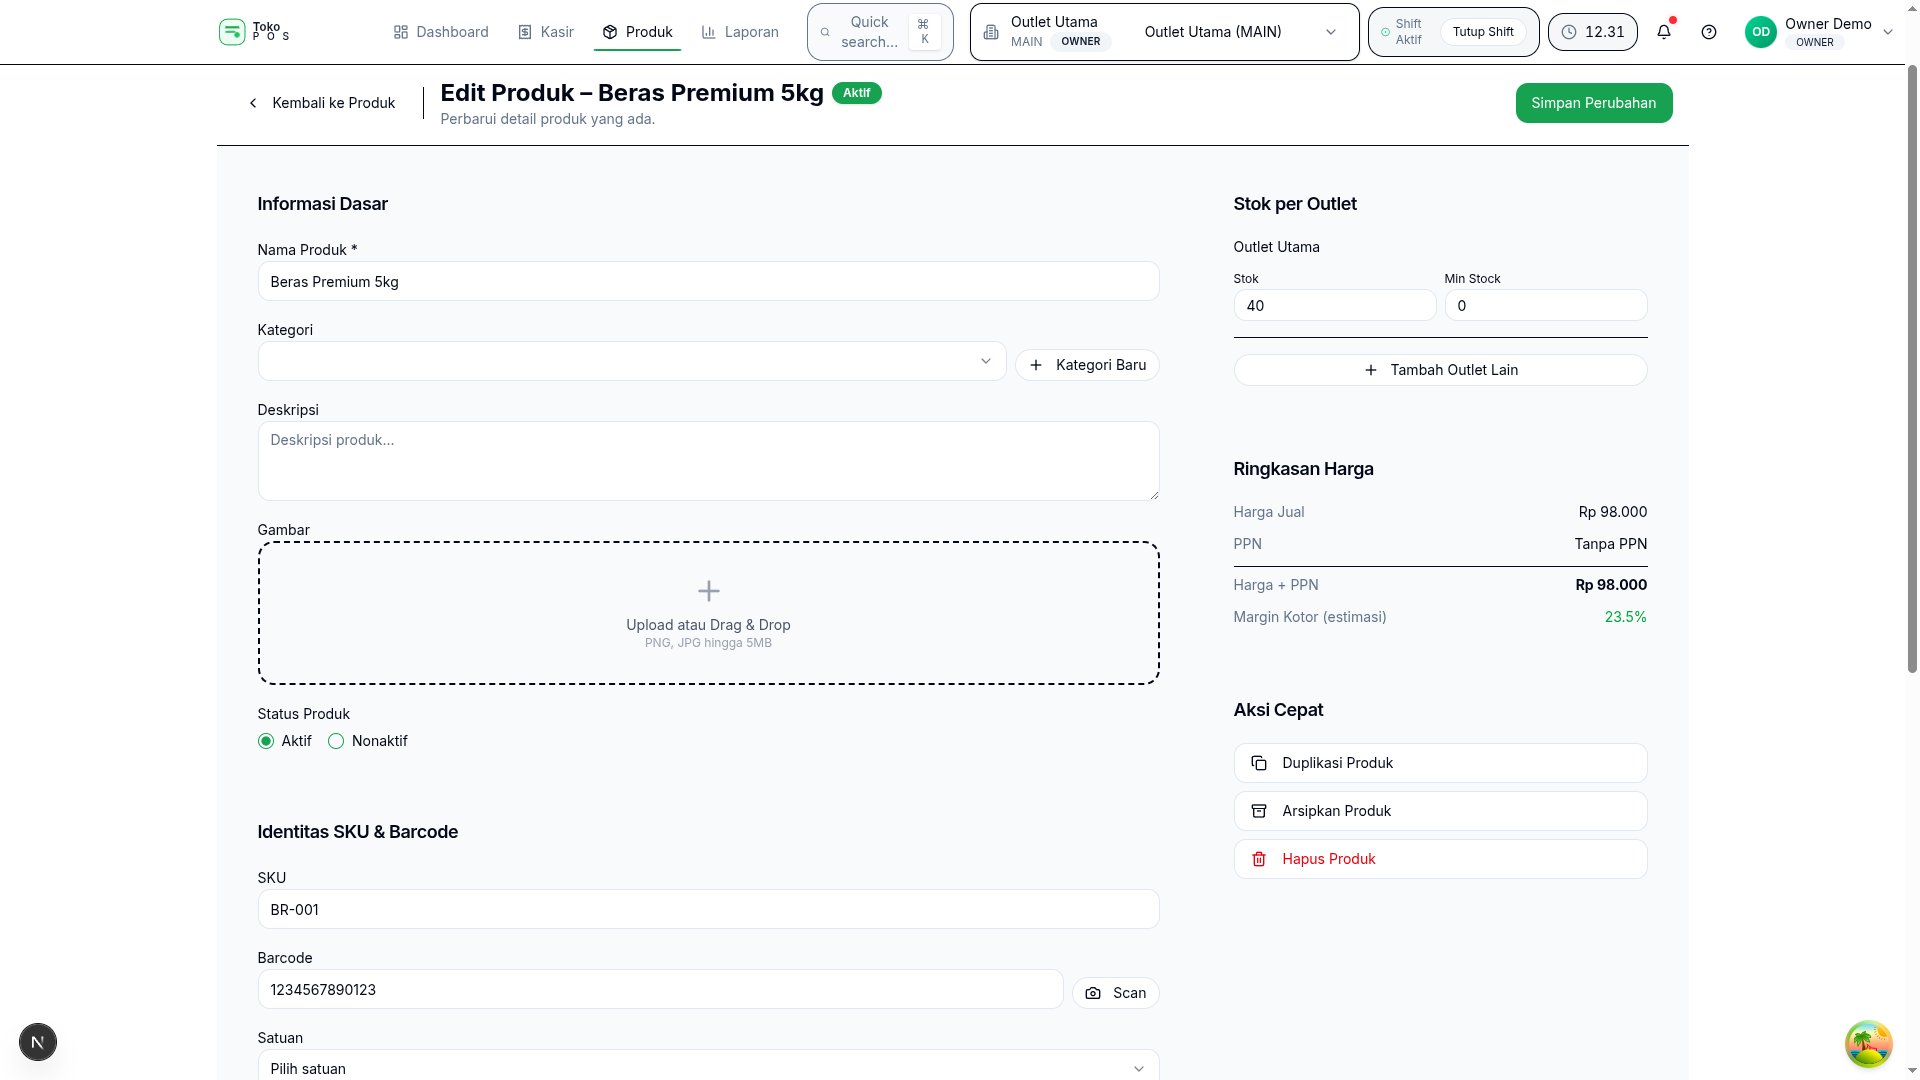Image resolution: width=1920 pixels, height=1080 pixels.
Task: Select the Aktif status radio button
Action: [x=266, y=741]
